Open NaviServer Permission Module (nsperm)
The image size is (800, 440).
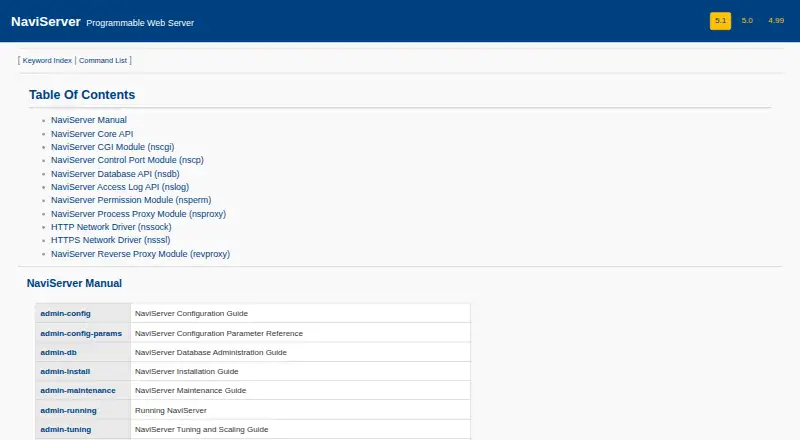[131, 200]
